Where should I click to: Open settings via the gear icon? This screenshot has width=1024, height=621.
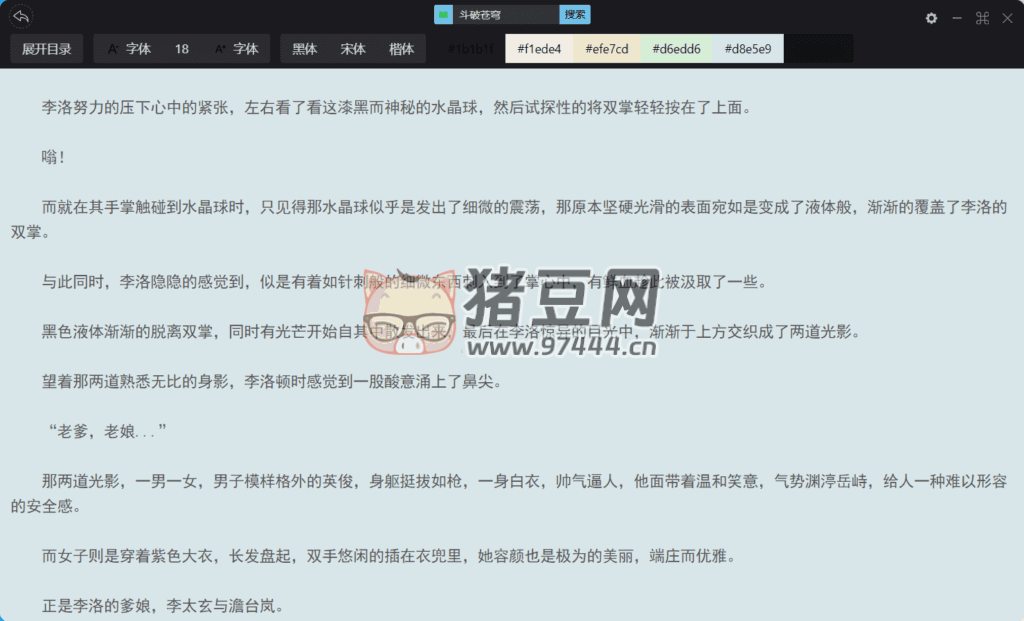[x=931, y=18]
